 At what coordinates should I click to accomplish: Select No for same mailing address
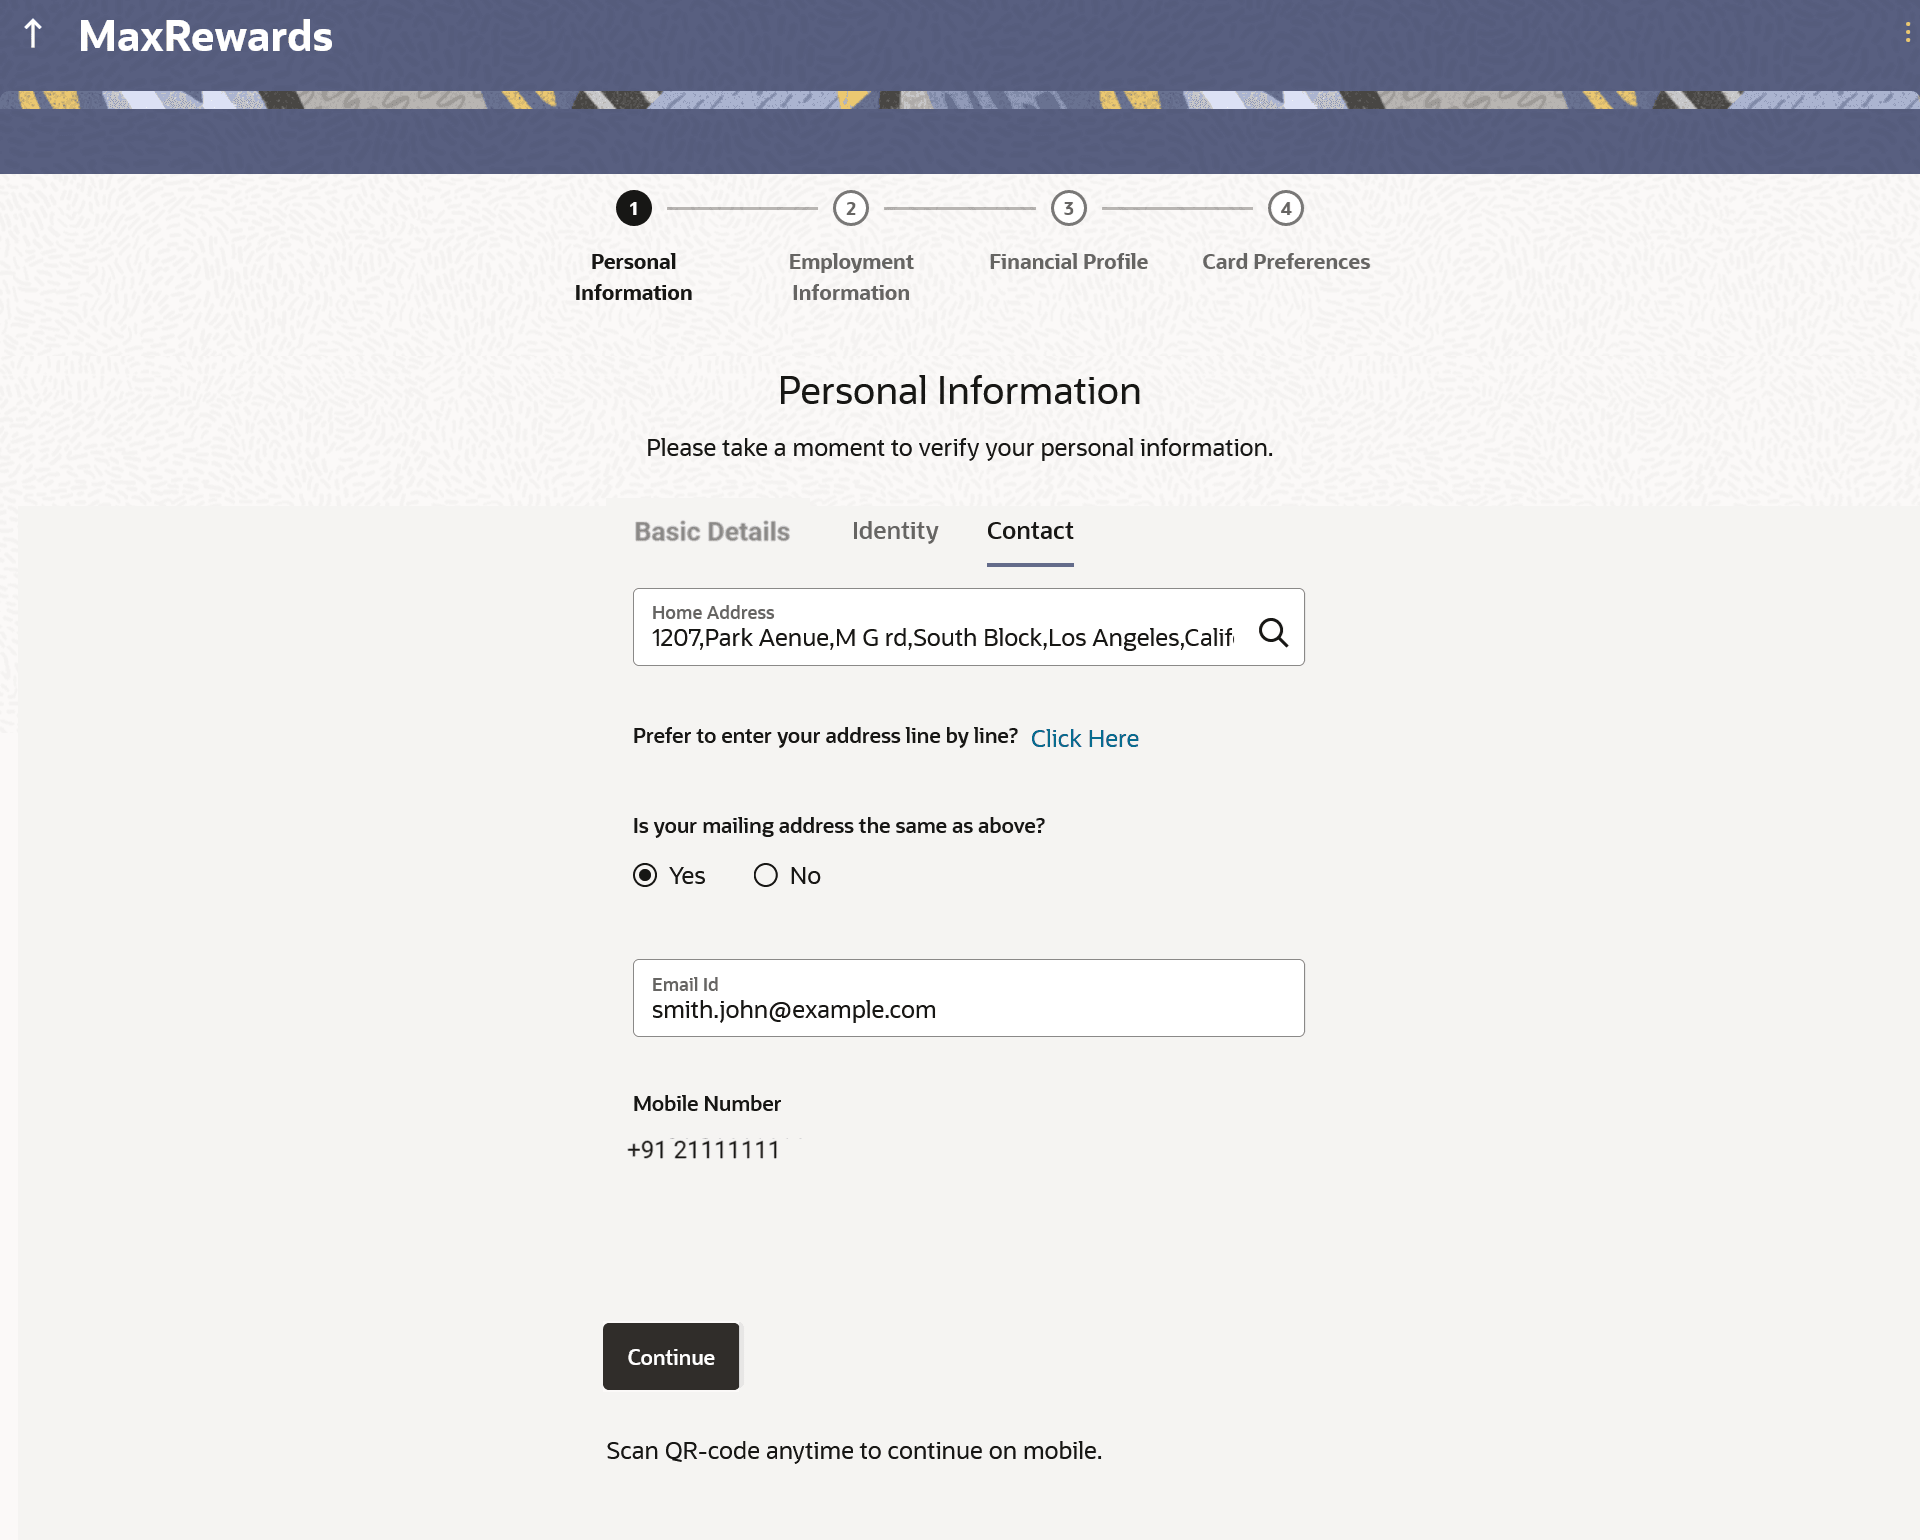pos(766,876)
